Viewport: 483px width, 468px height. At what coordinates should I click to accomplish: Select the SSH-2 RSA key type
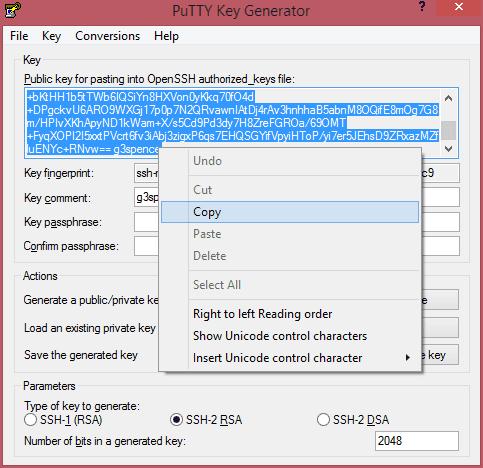[176, 420]
